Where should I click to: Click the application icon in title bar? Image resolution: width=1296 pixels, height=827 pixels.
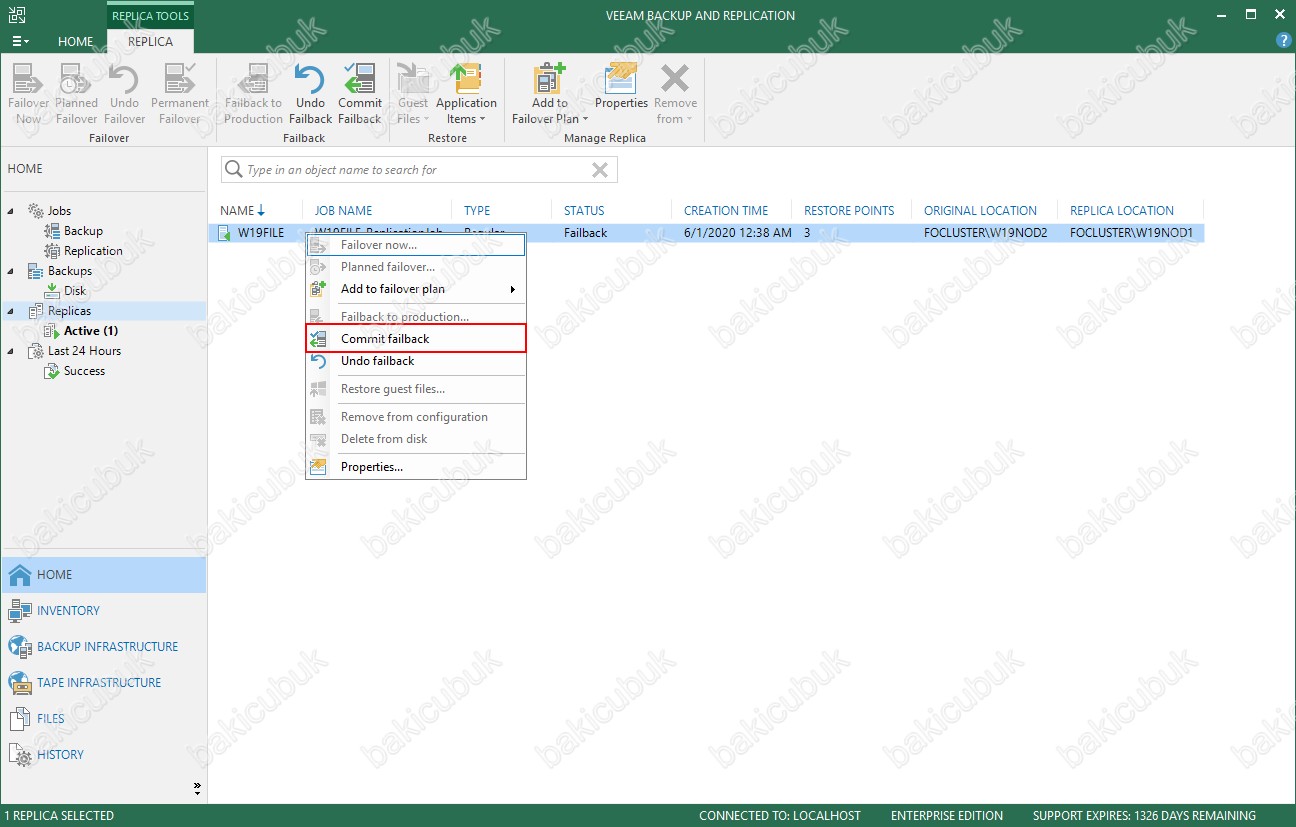(17, 15)
